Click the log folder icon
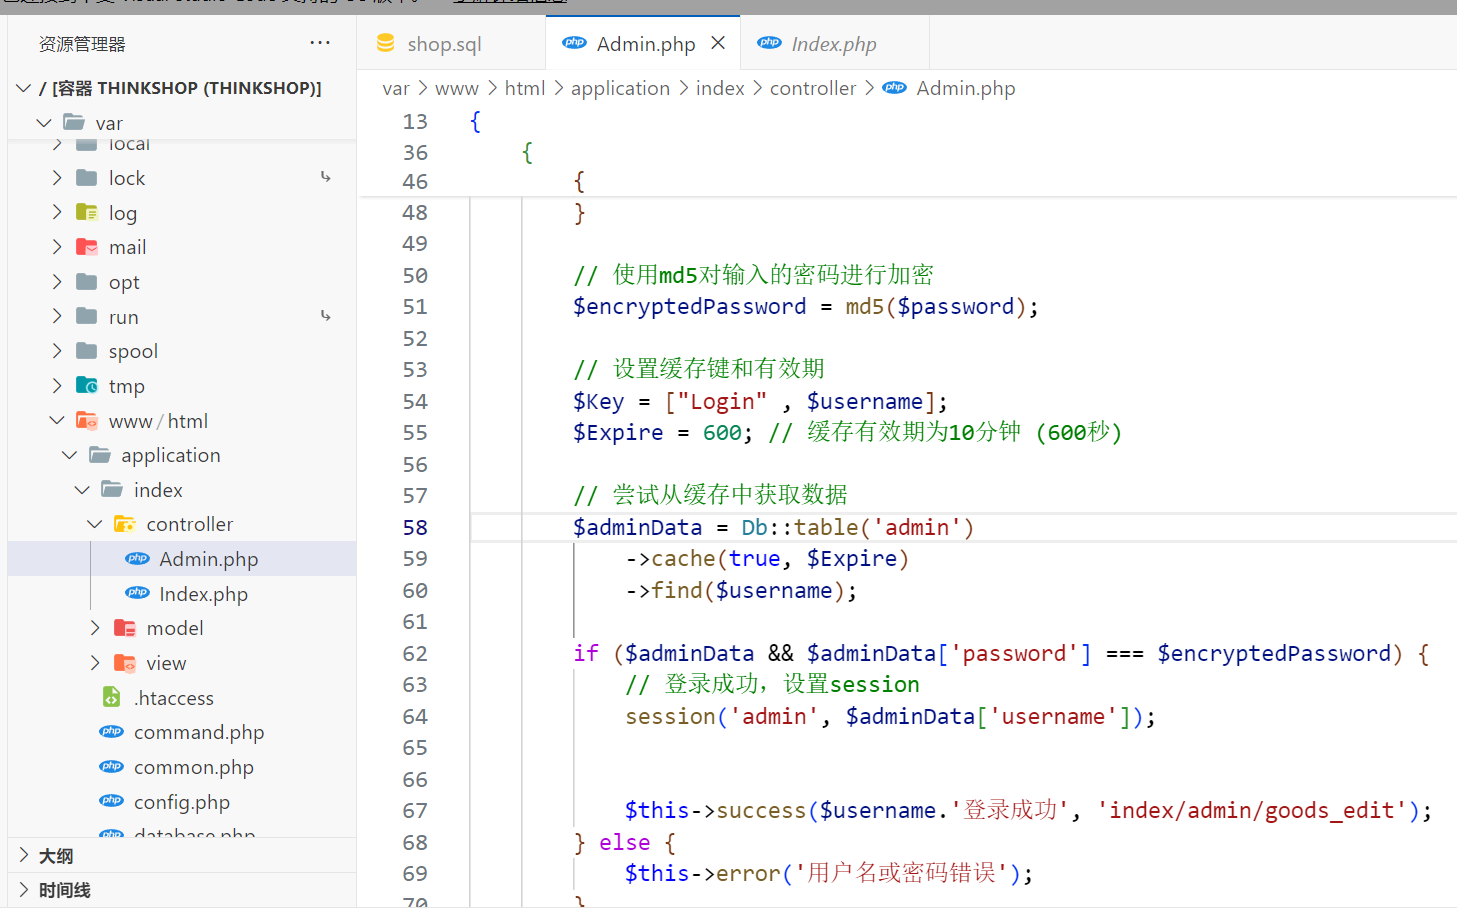Viewport: 1457px width, 908px height. click(x=87, y=213)
